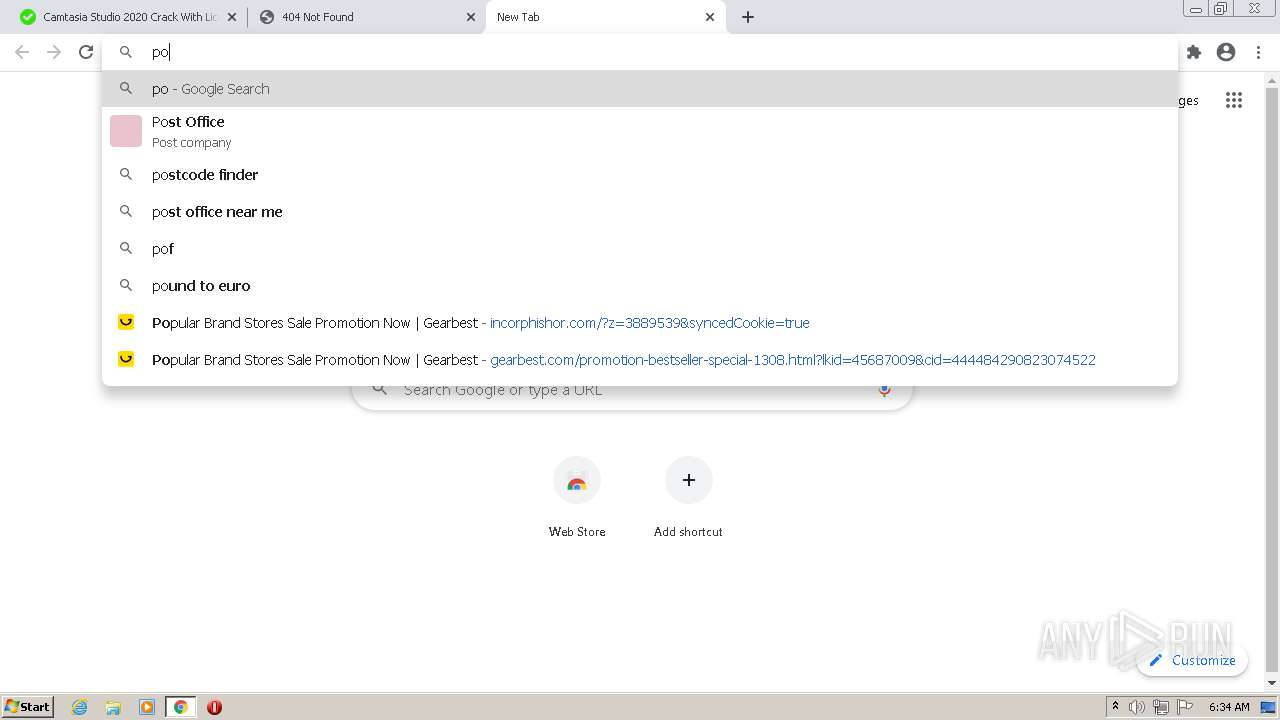The height and width of the screenshot is (720, 1280).
Task: Reload the current page
Action: [x=86, y=52]
